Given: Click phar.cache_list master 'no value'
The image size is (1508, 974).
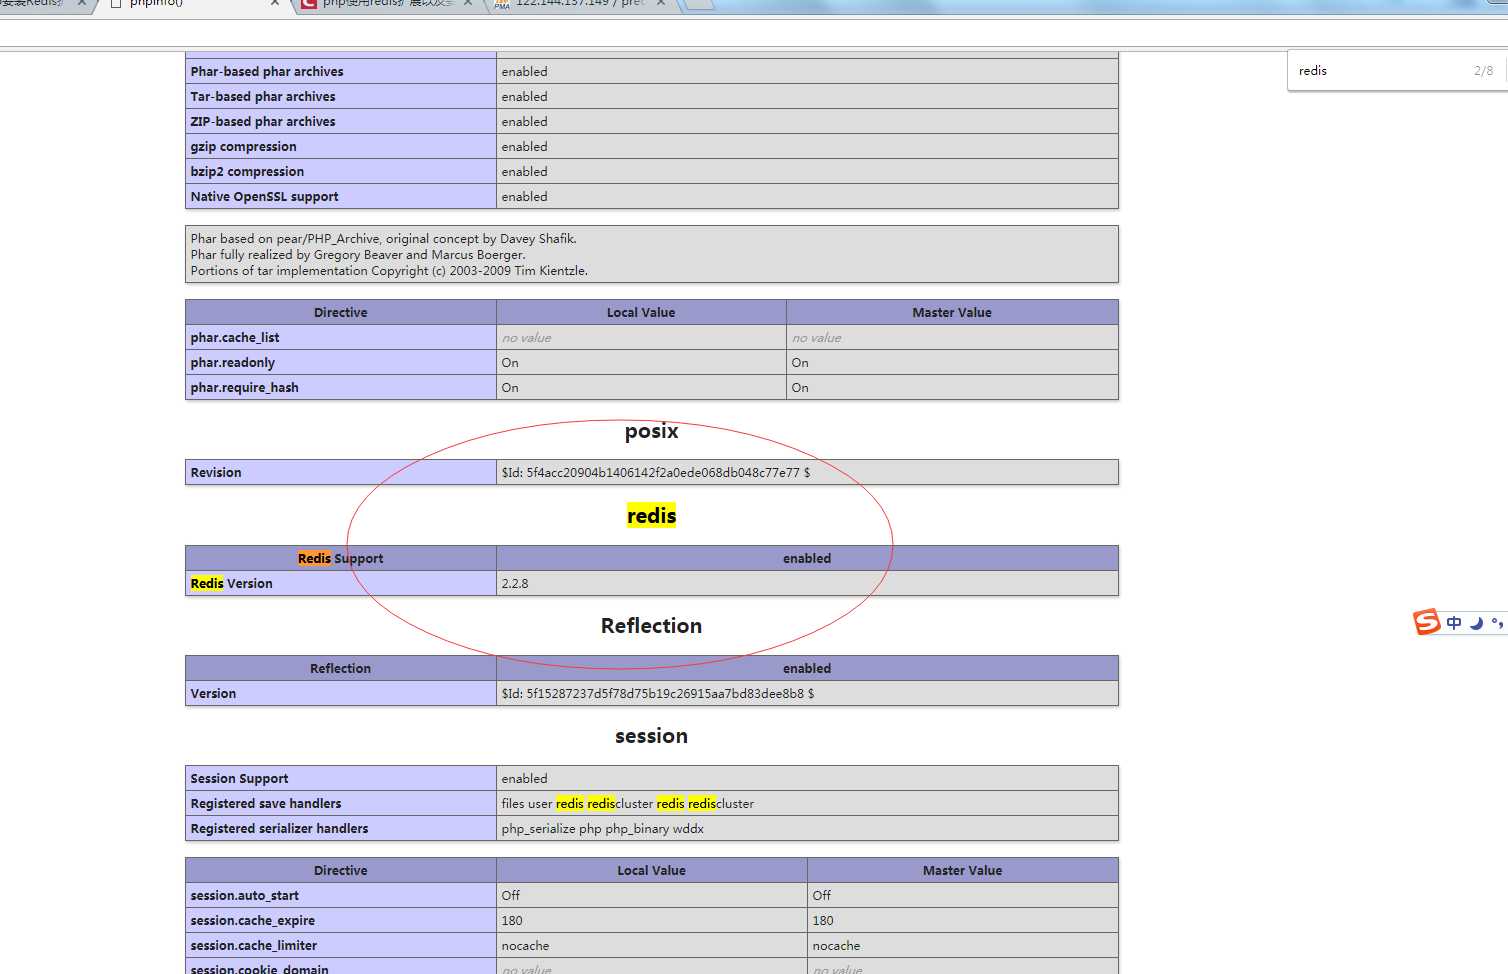Looking at the screenshot, I should pyautogui.click(x=817, y=337).
